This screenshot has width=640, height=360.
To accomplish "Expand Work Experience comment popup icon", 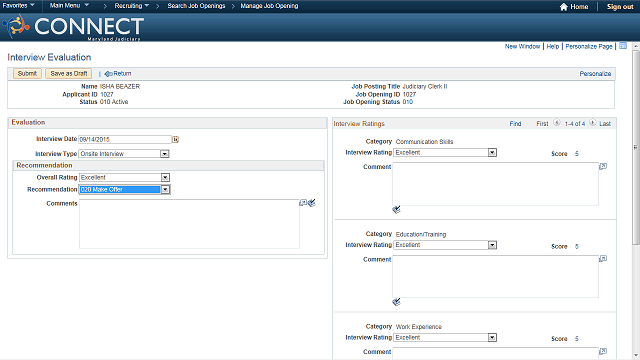I will pos(603,351).
